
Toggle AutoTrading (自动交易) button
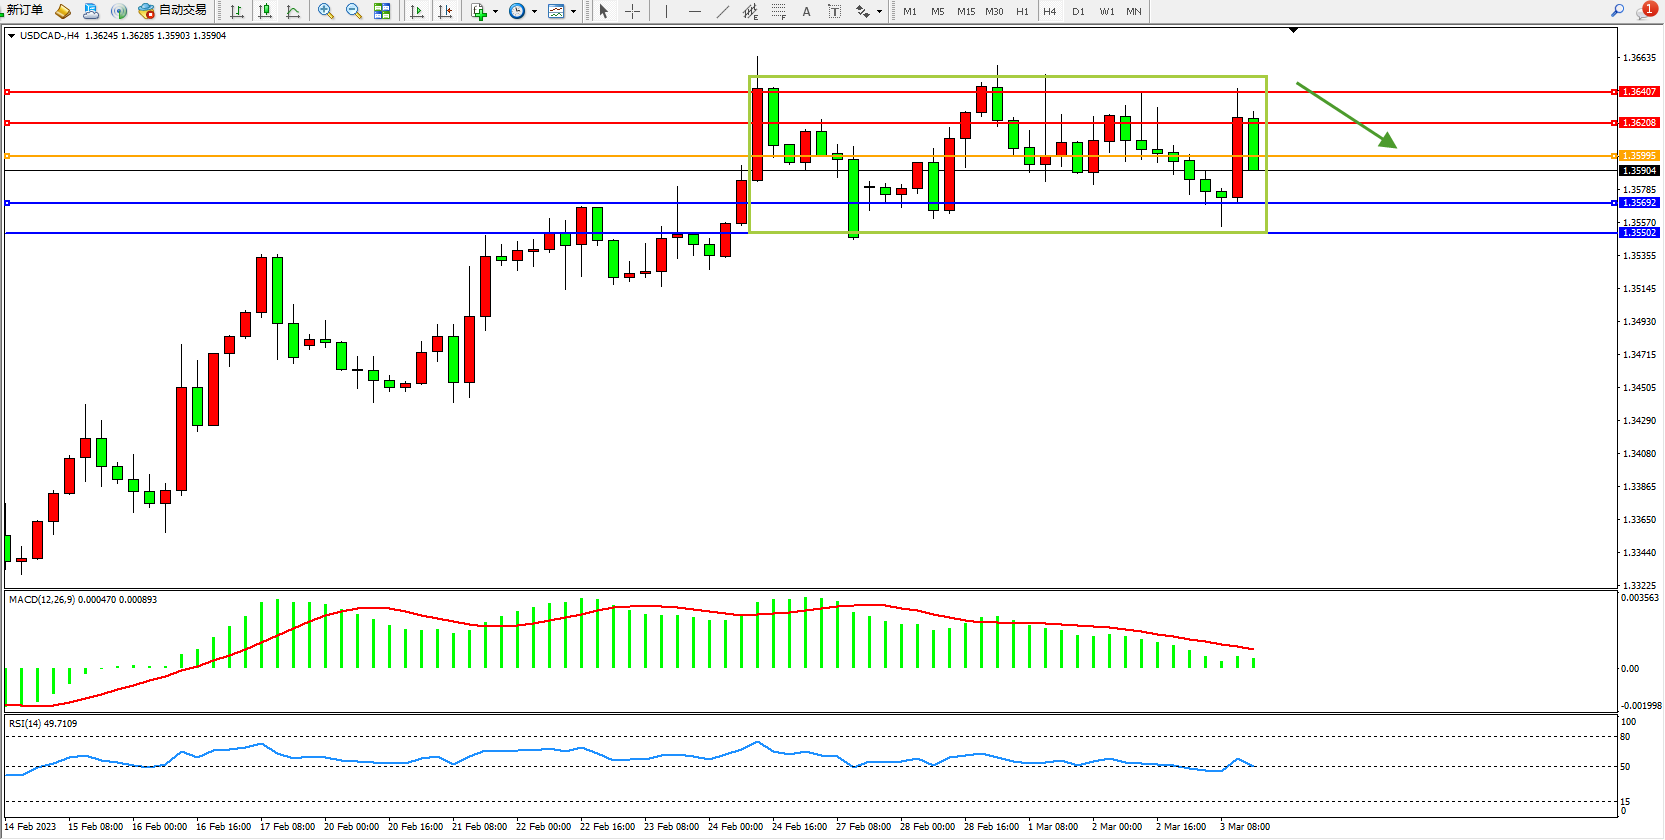pos(173,11)
